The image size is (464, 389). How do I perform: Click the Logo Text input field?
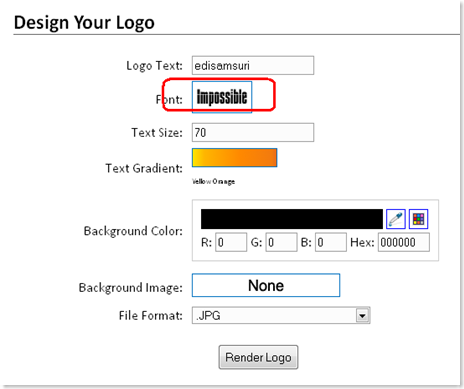coord(253,65)
